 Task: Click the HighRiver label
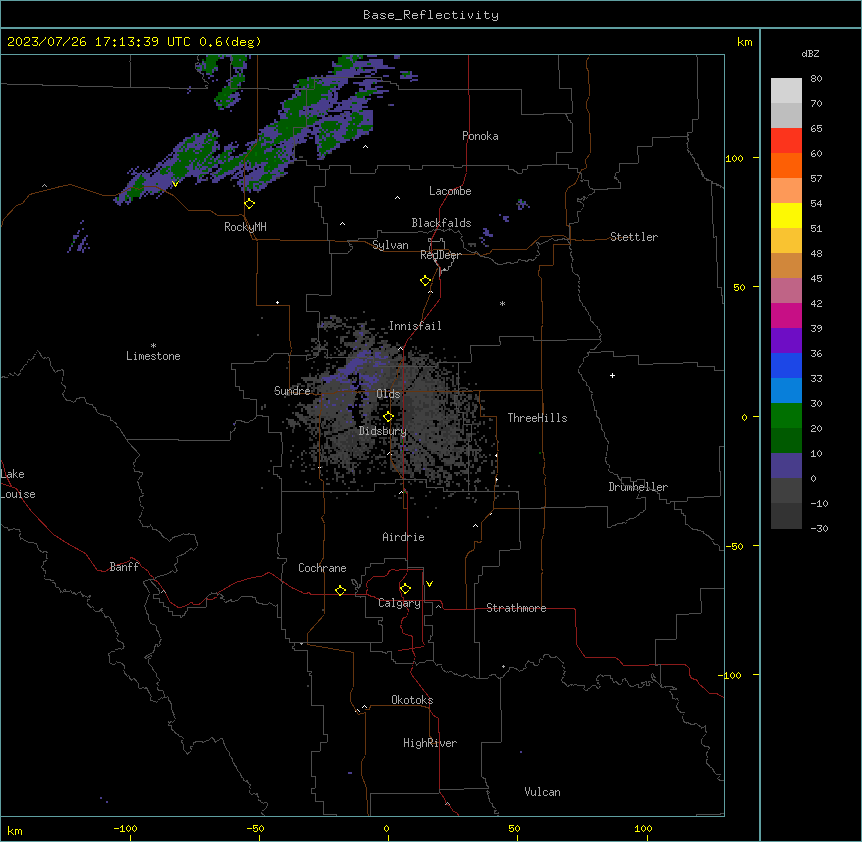tap(430, 743)
